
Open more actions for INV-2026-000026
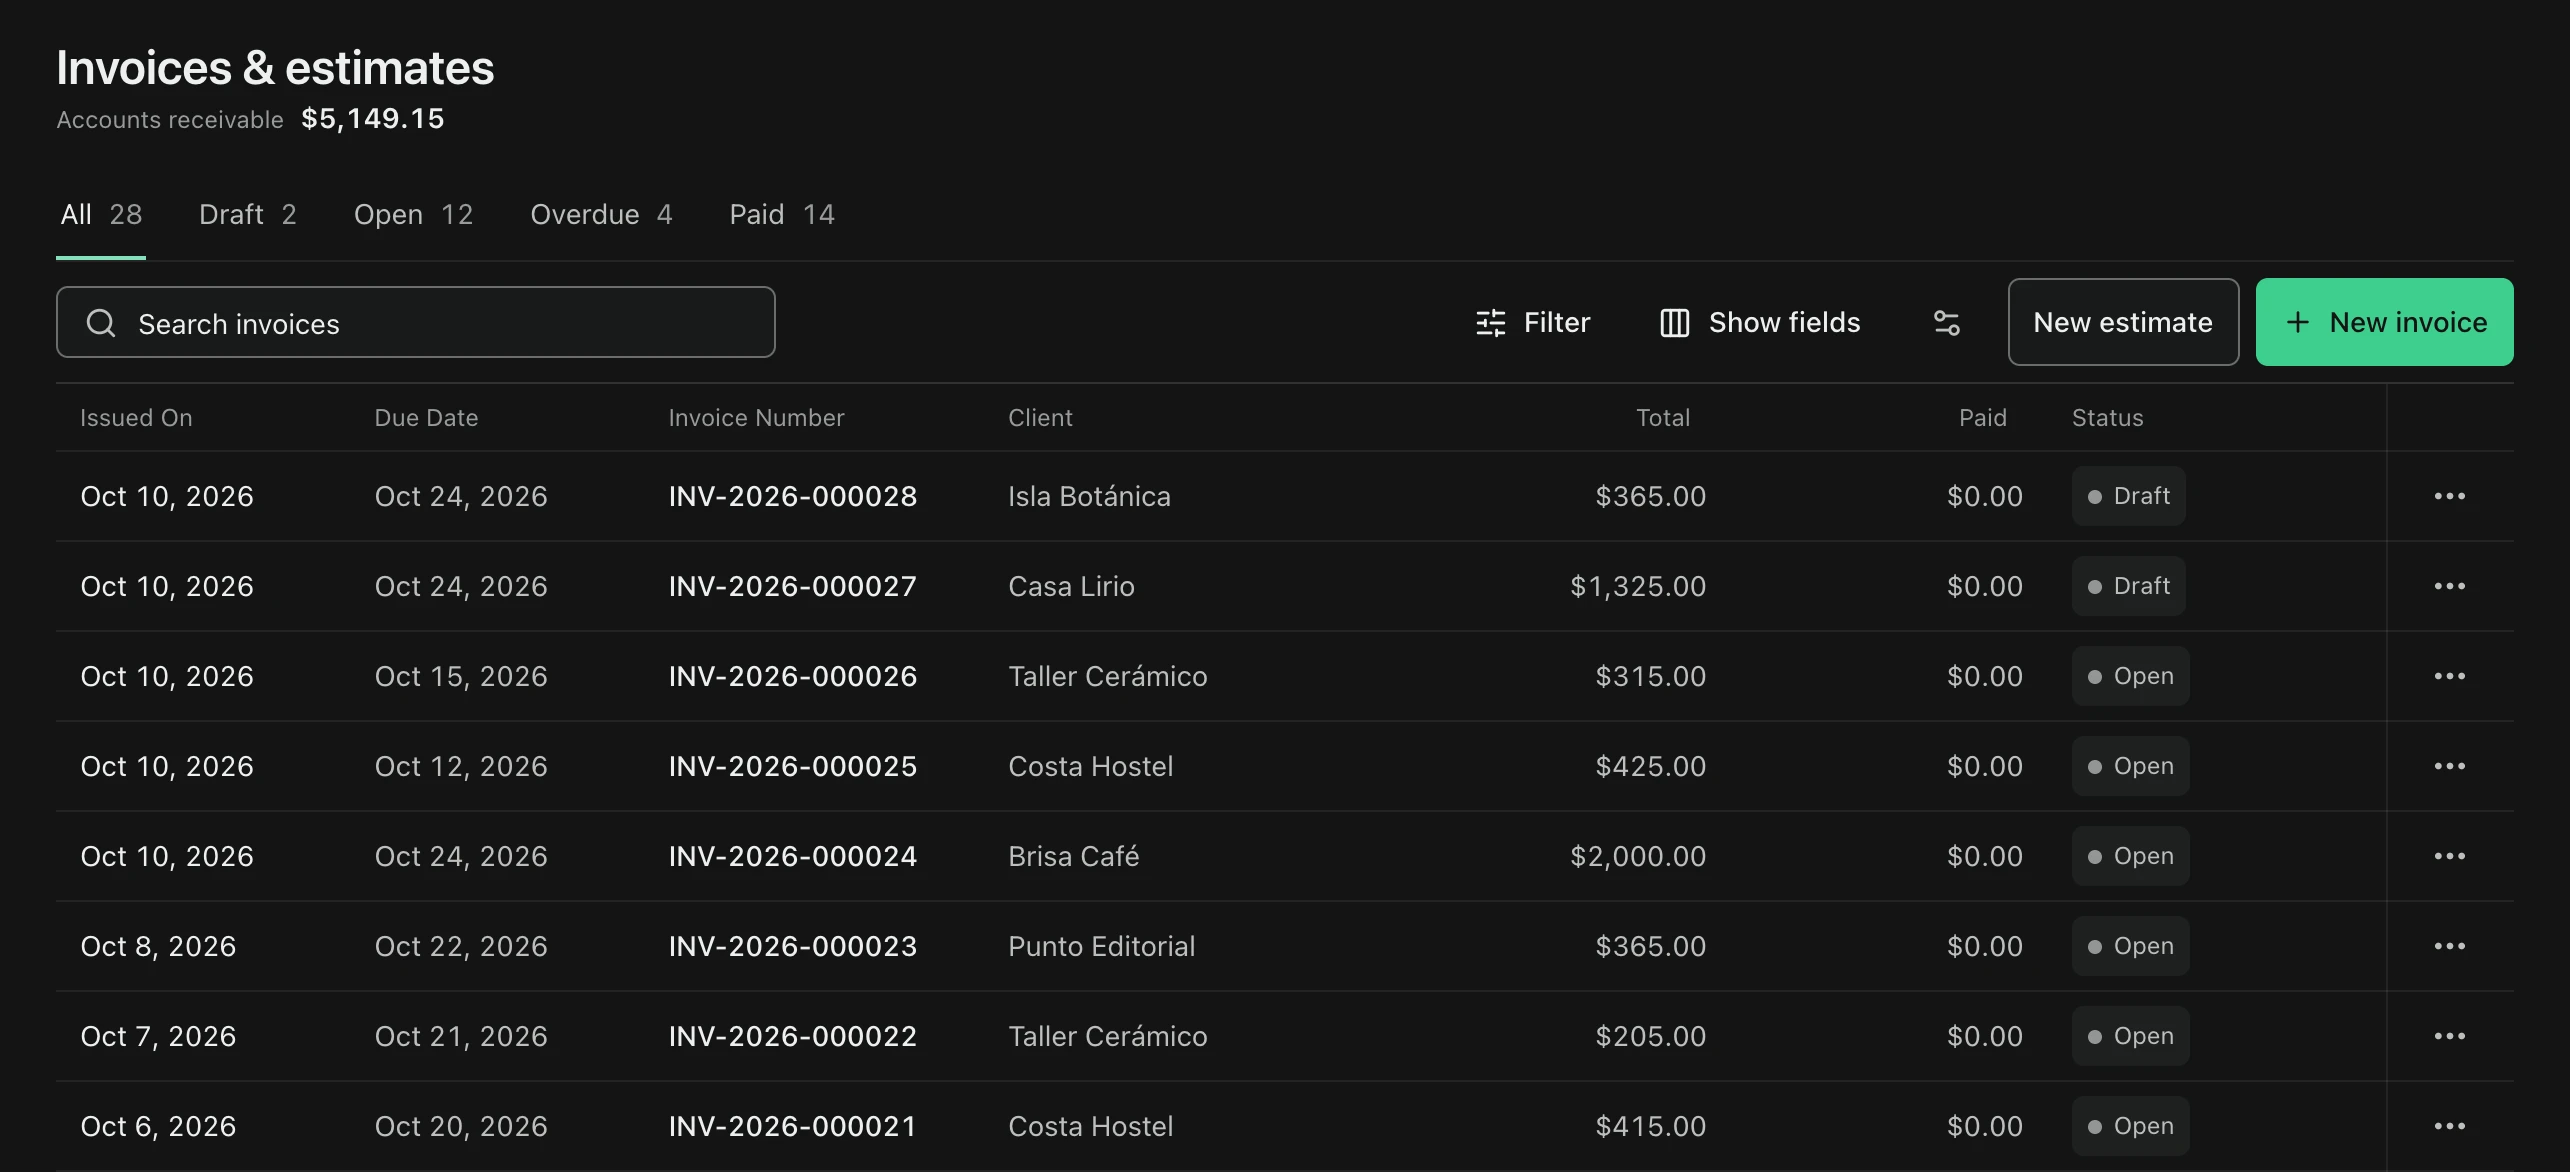coord(2449,676)
